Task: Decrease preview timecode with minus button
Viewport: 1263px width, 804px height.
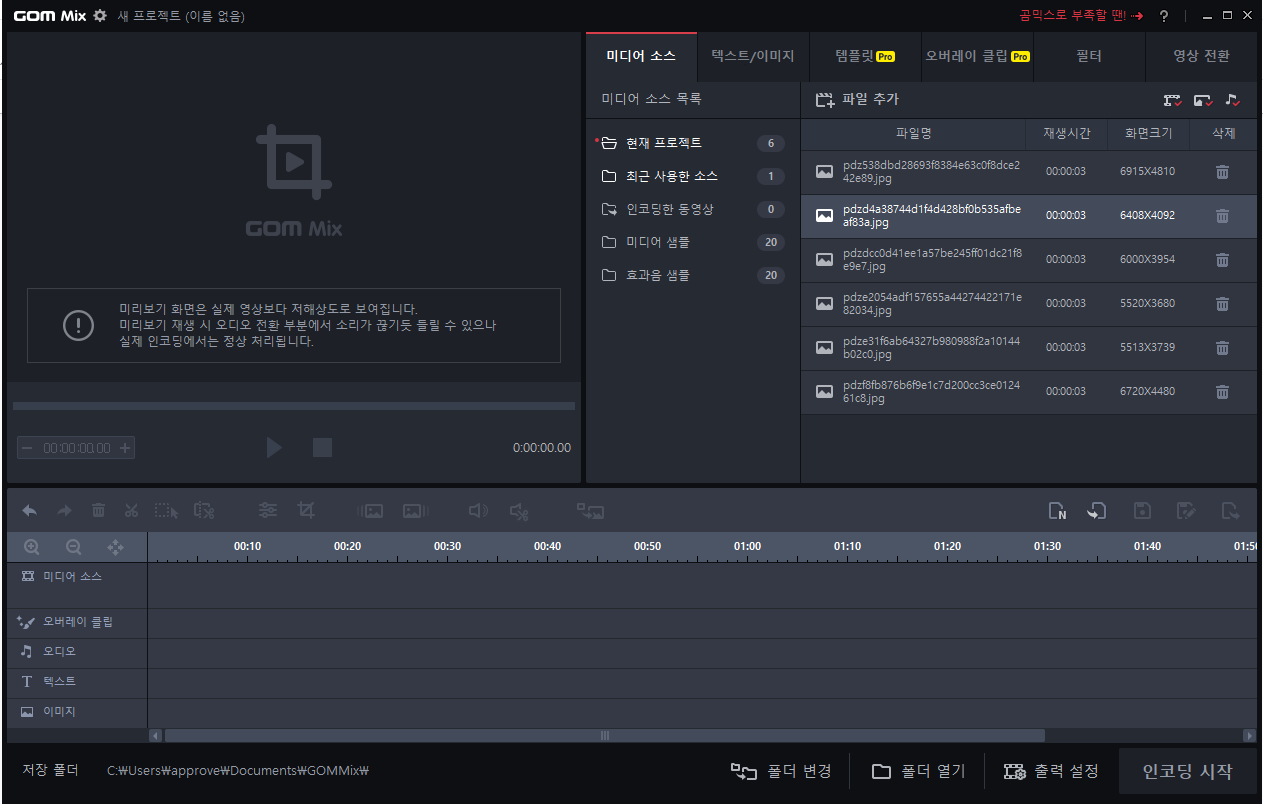Action: (27, 448)
